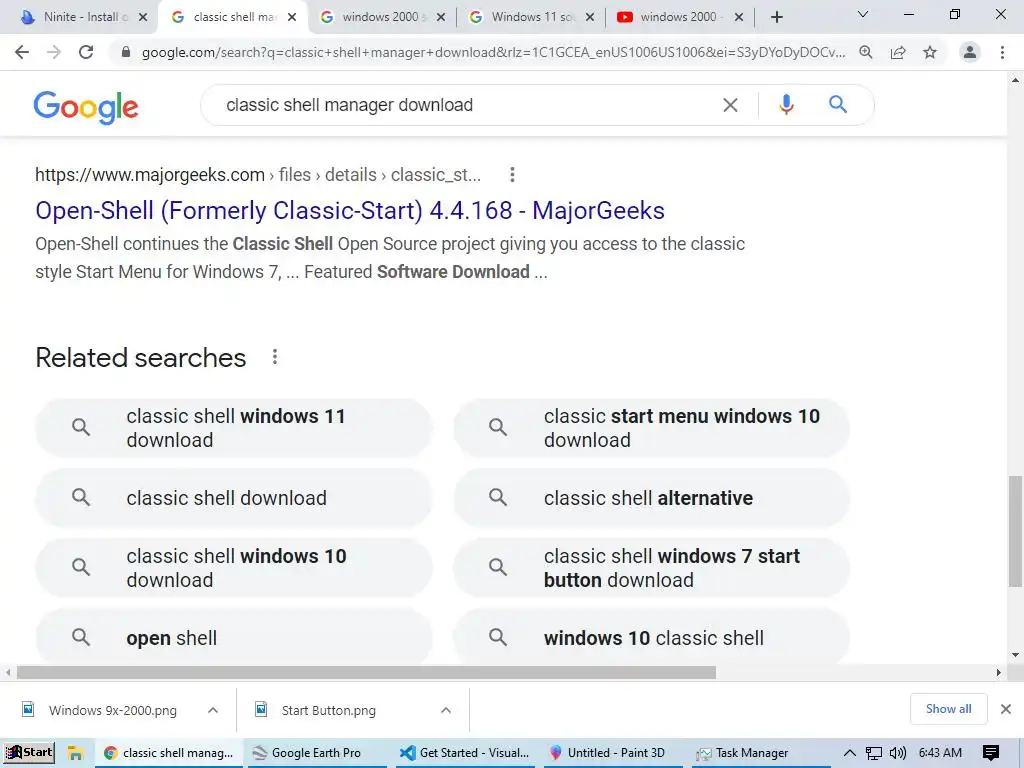This screenshot has width=1024, height=768.
Task: Open the notification center icon
Action: (x=991, y=753)
